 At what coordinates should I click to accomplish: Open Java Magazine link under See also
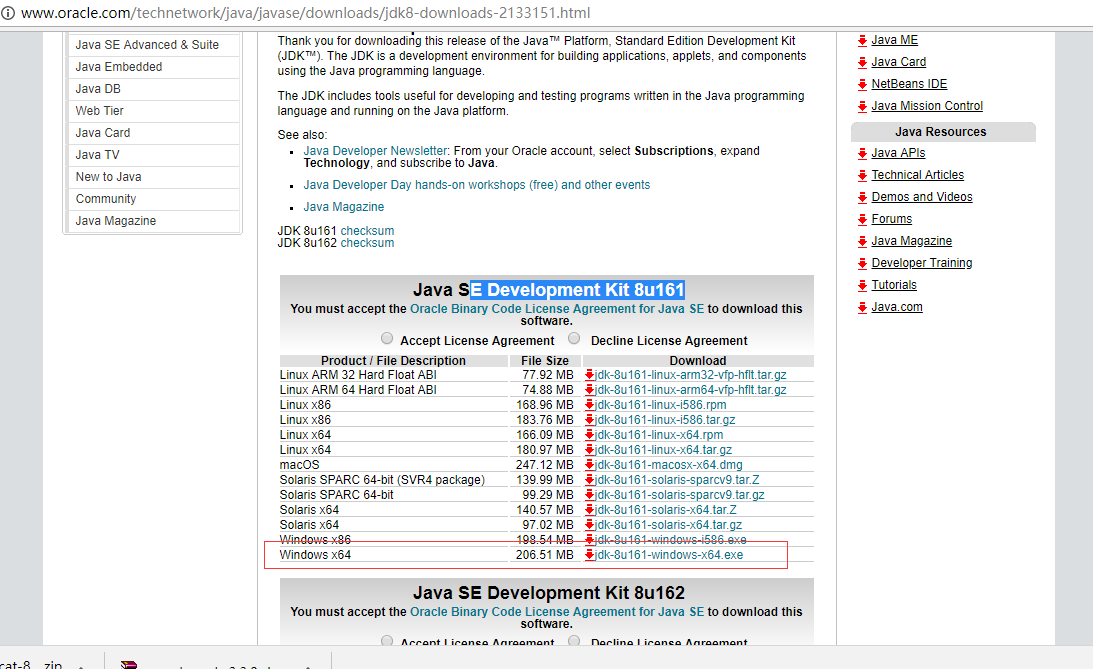pyautogui.click(x=344, y=207)
